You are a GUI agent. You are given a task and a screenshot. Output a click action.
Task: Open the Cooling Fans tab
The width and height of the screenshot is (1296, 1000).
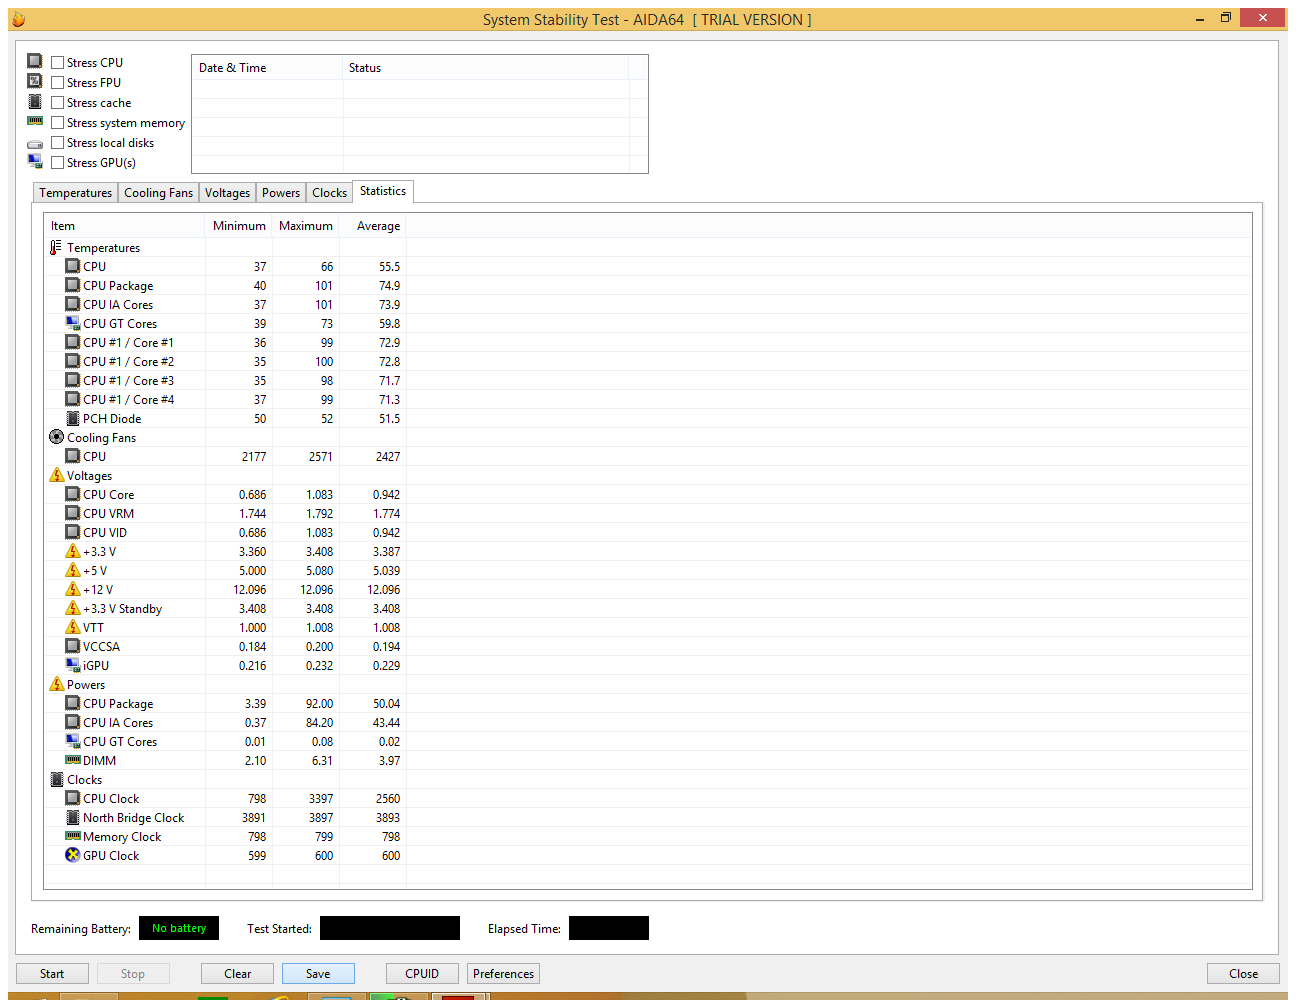point(158,193)
